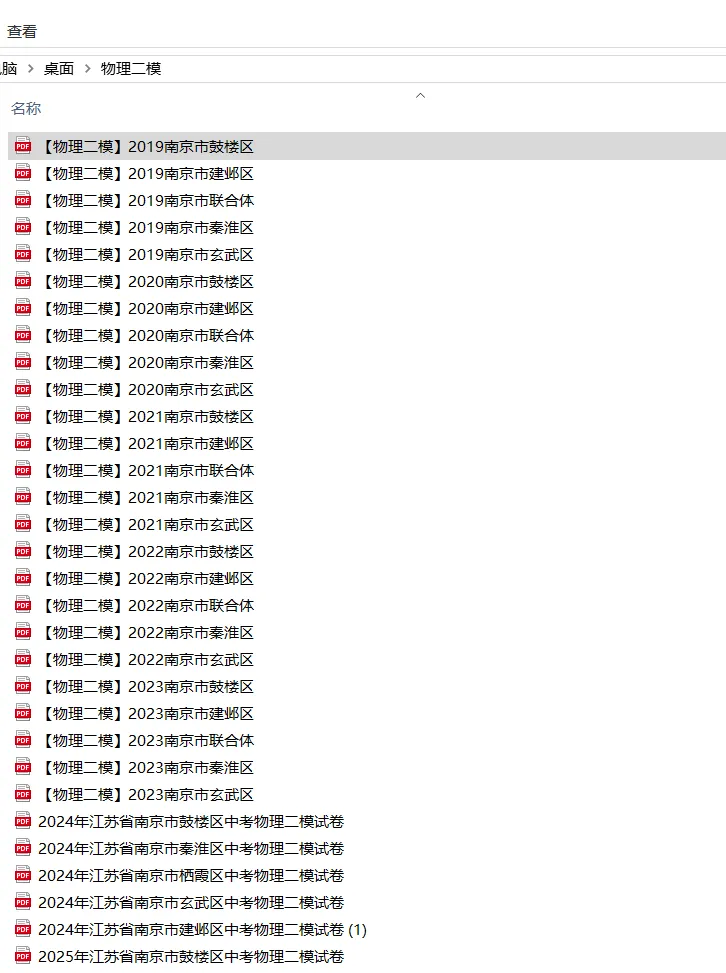726x973 pixels.
Task: Click PDF icon of 2019南京市联合体 file
Action: 23,200
